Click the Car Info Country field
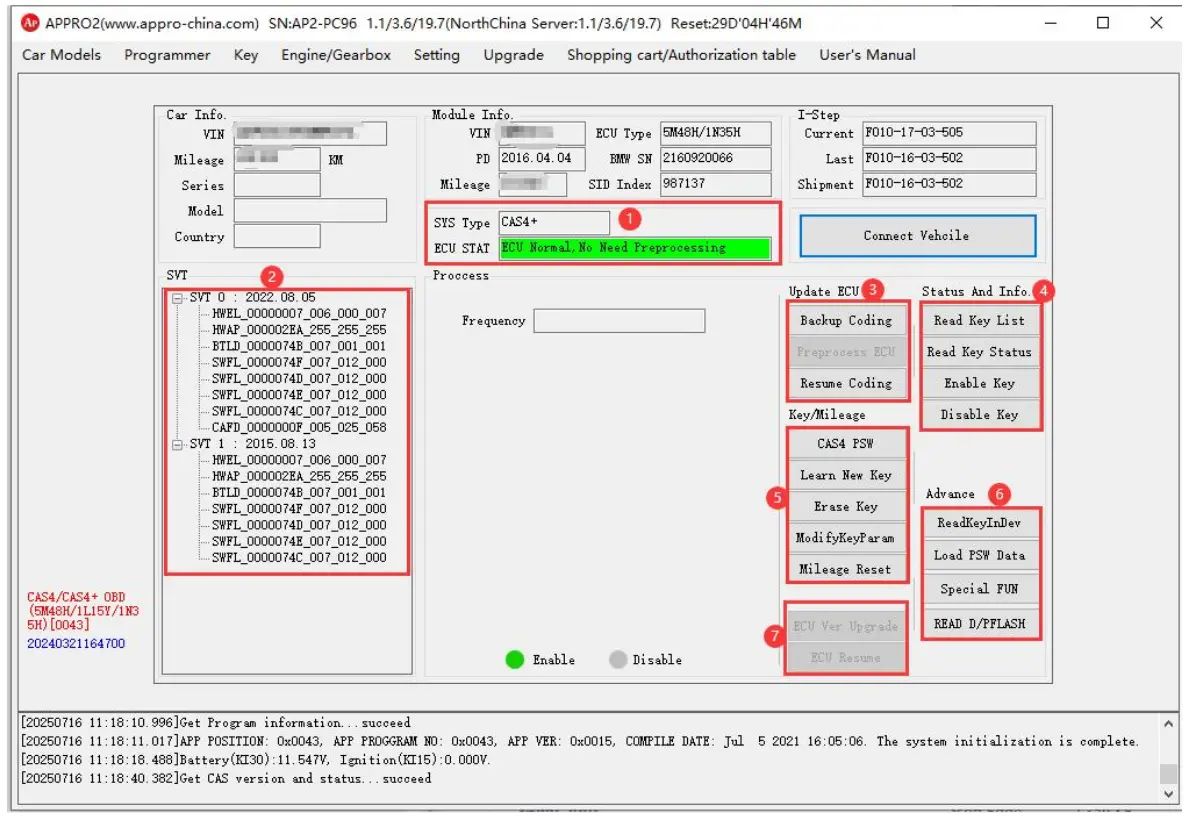The height and width of the screenshot is (820, 1186). tap(277, 236)
